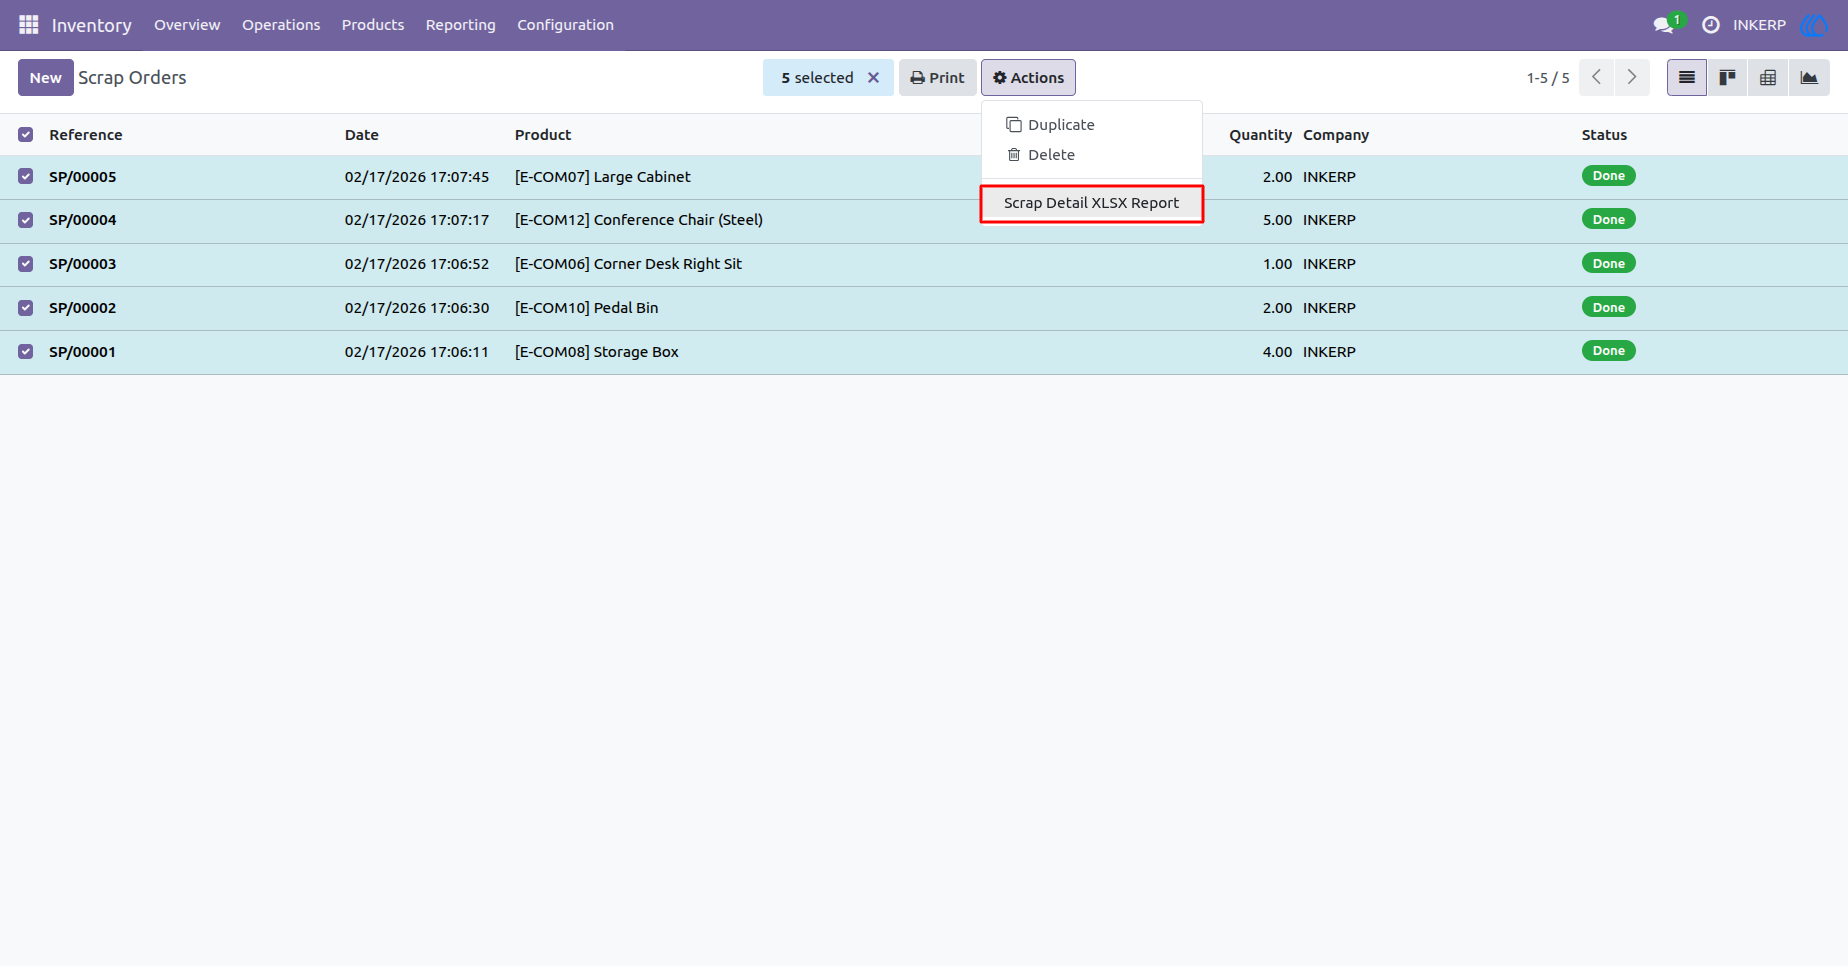This screenshot has height=966, width=1848.
Task: Switch to pivot table view icon
Action: pyautogui.click(x=1768, y=78)
